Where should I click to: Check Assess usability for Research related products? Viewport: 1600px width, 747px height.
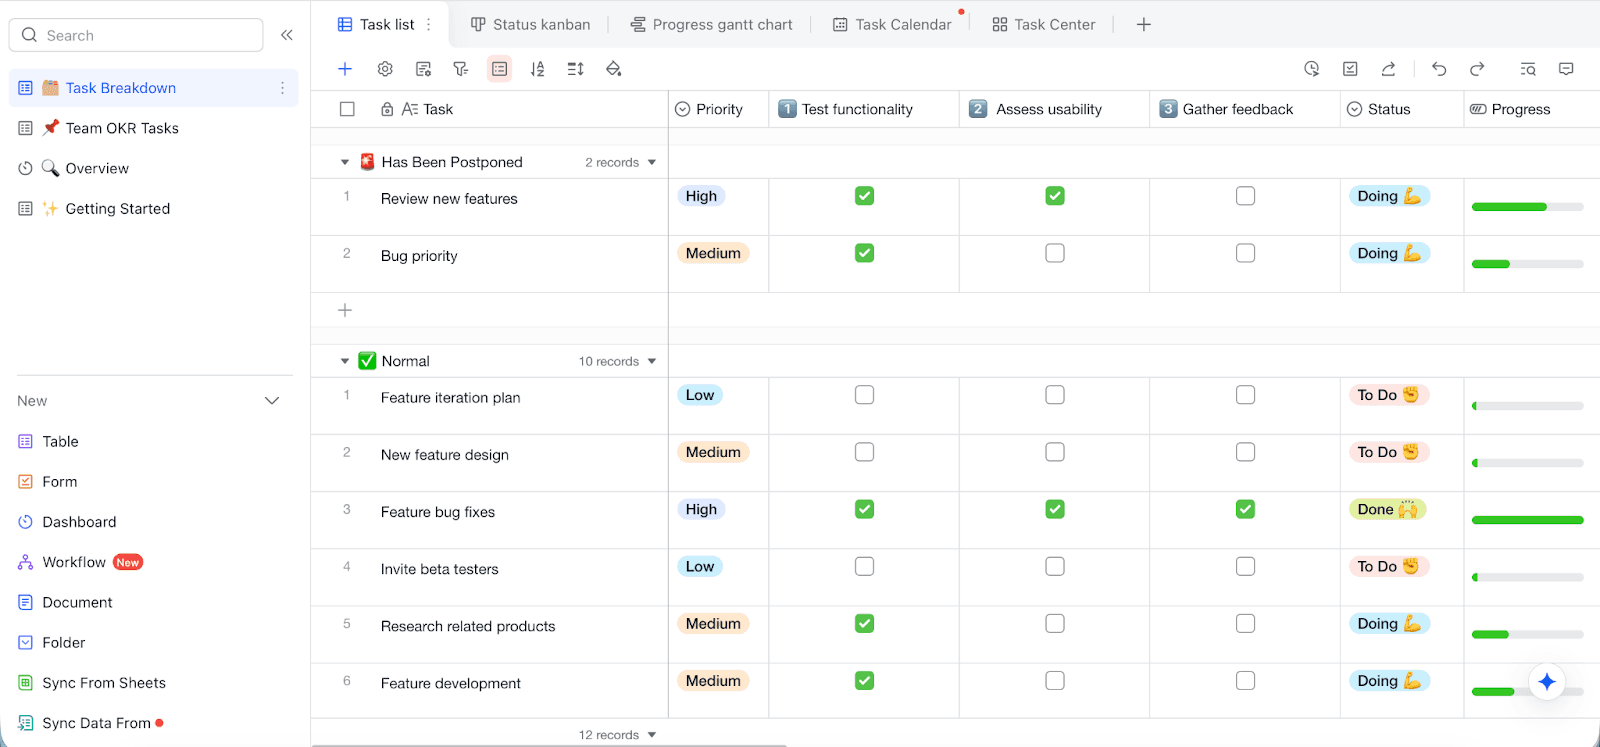click(x=1055, y=623)
